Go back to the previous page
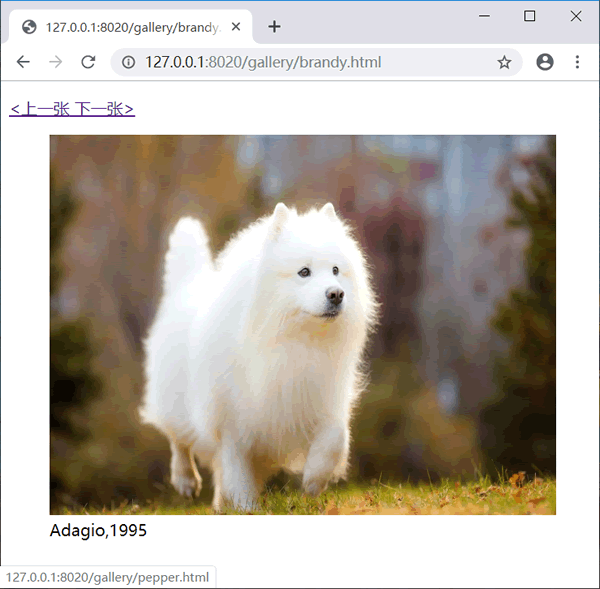Viewport: 600px width, 589px height. click(23, 62)
